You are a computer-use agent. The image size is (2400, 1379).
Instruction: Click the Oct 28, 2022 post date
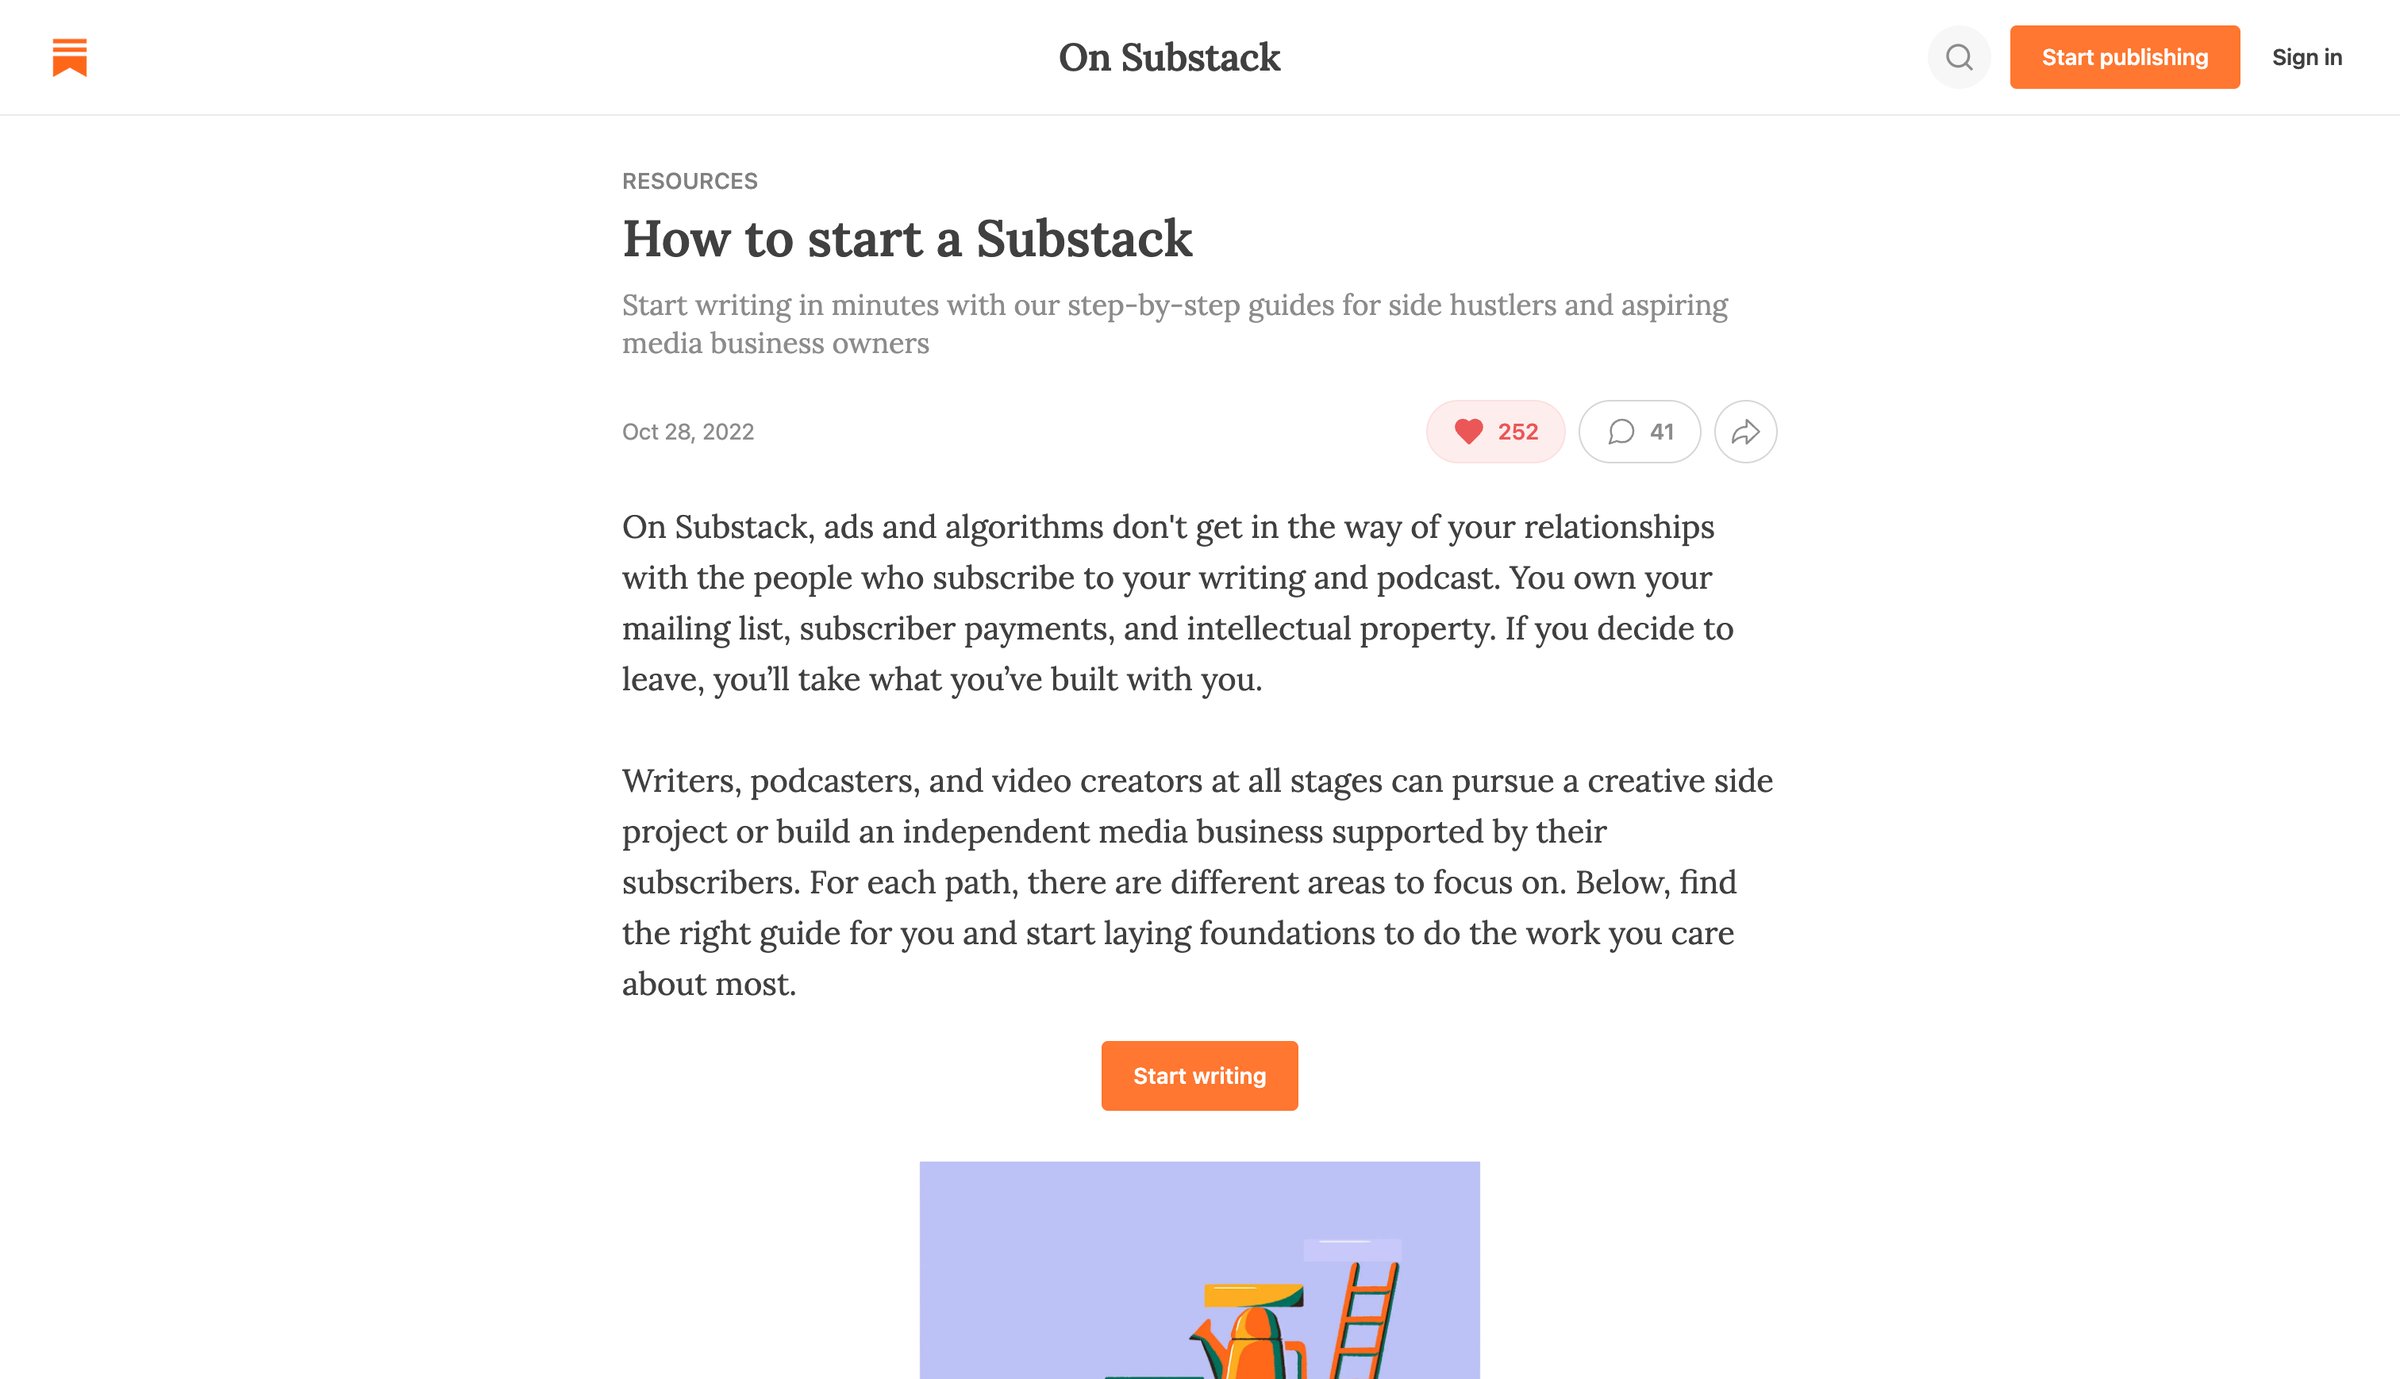click(x=688, y=431)
